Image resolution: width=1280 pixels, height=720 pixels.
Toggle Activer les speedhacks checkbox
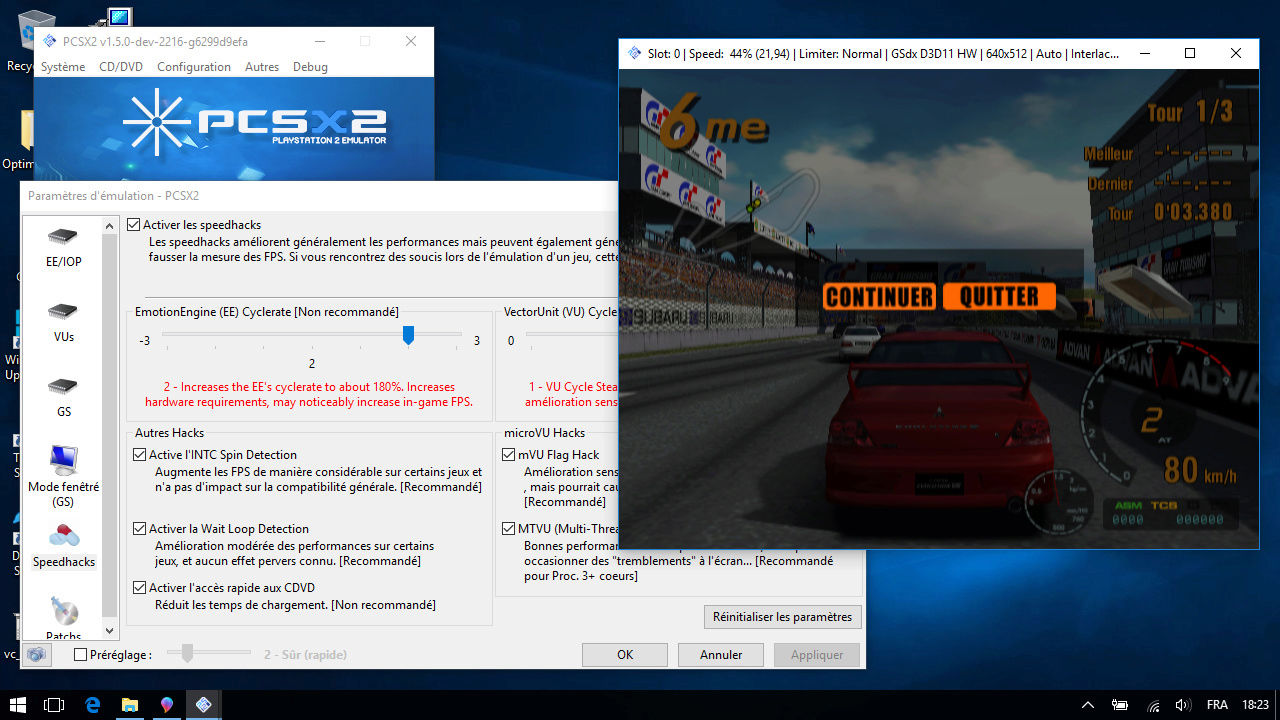point(135,225)
